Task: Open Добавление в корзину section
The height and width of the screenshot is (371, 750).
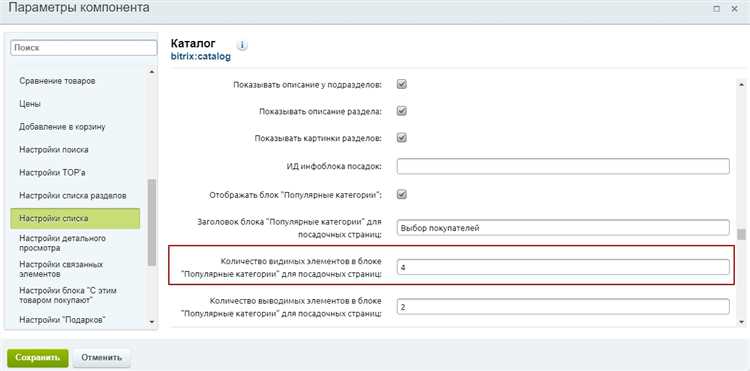Action: [x=62, y=127]
